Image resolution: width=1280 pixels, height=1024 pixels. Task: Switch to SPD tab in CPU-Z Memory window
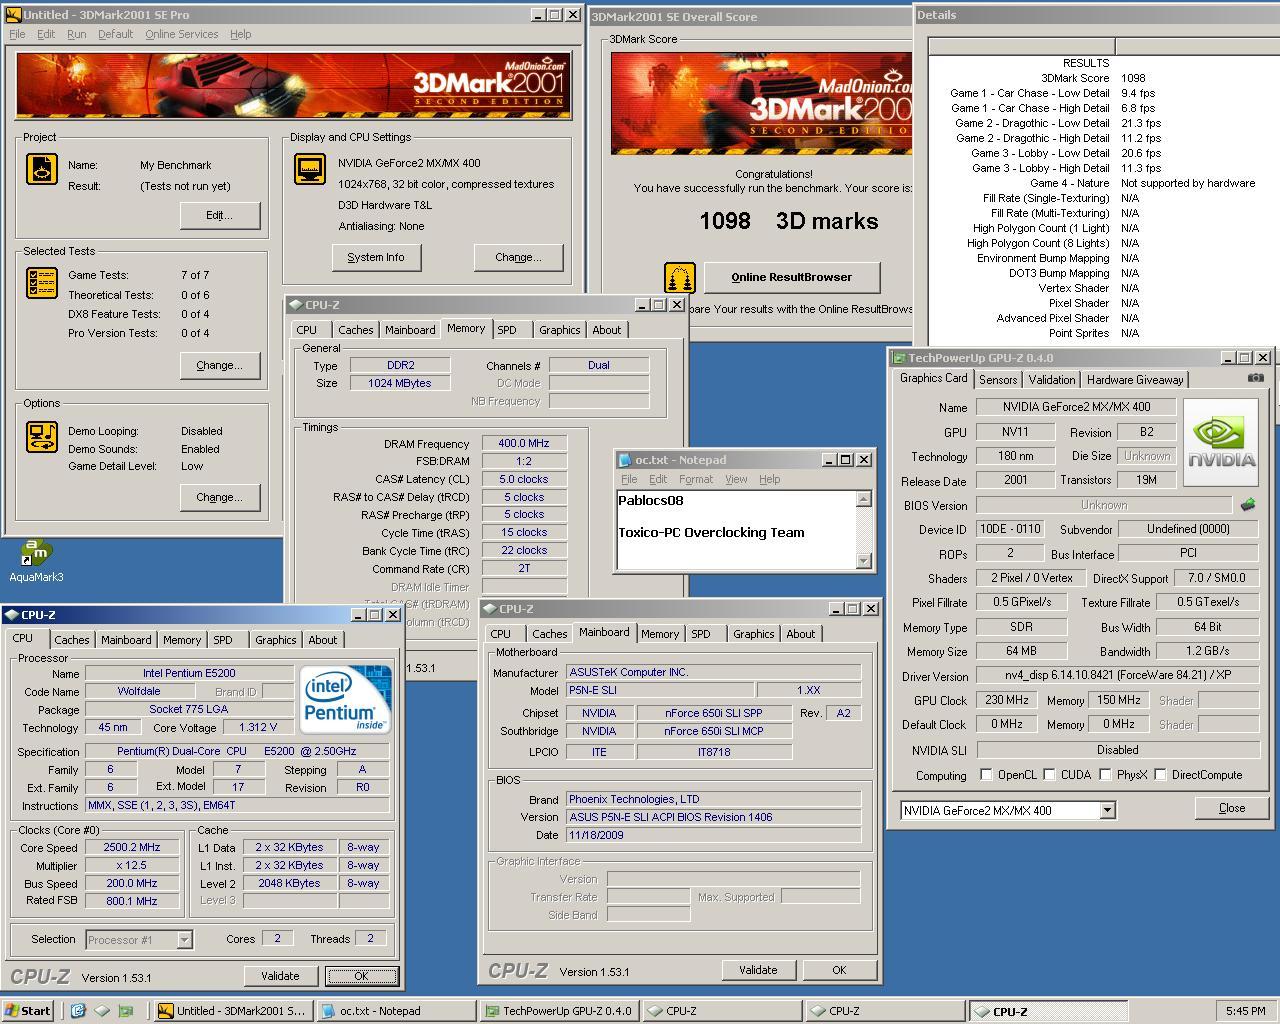click(x=507, y=330)
